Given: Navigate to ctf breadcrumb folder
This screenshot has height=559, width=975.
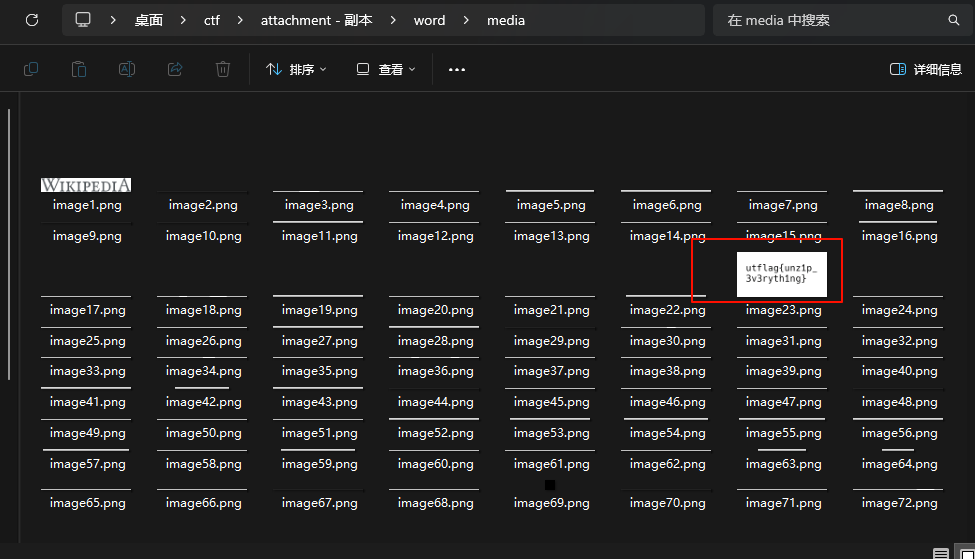Looking at the screenshot, I should tap(211, 20).
